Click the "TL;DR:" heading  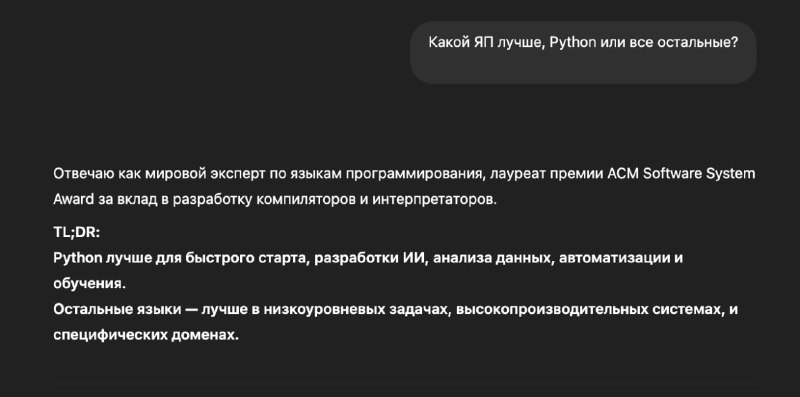click(x=77, y=233)
